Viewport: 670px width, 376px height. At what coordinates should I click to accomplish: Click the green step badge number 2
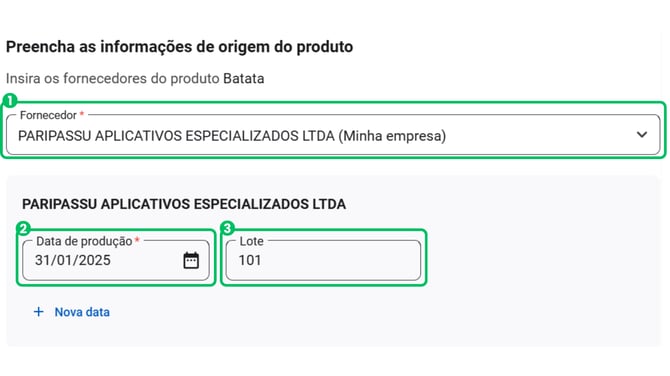pyautogui.click(x=24, y=228)
